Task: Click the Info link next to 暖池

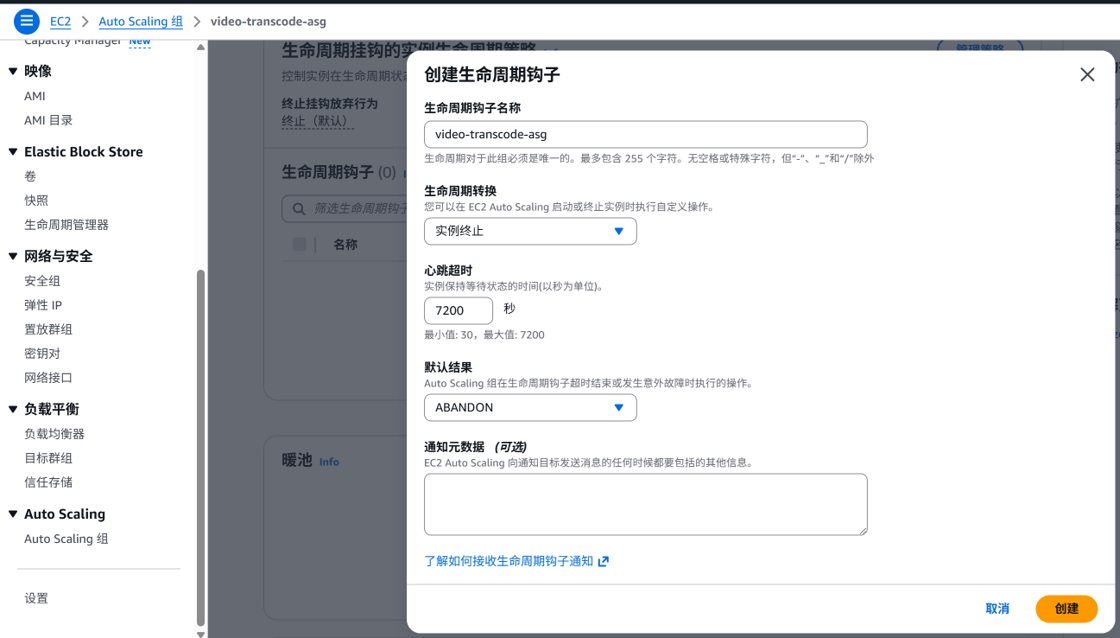Action: [329, 462]
